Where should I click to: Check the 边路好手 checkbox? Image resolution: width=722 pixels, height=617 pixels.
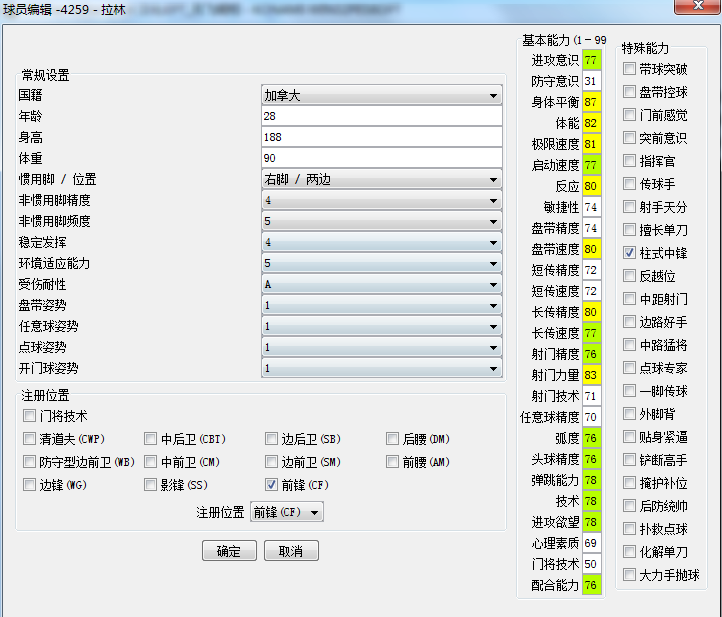[x=629, y=321]
